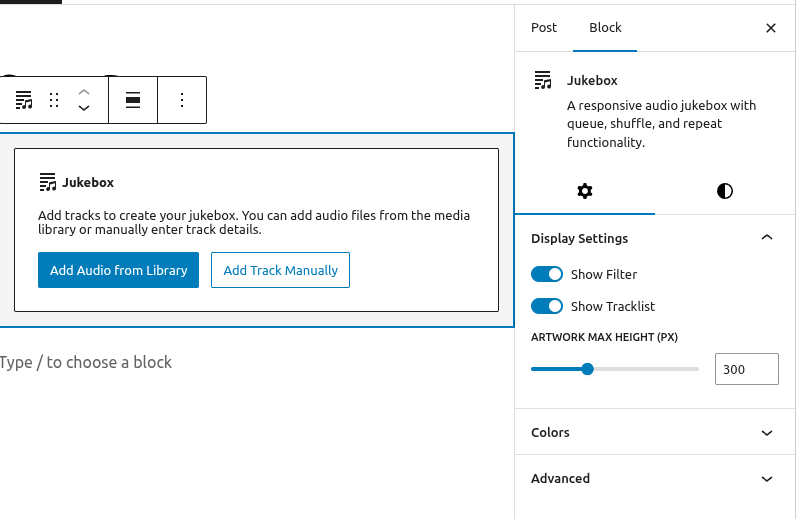Turn off the Show Tracklist toggle
The width and height of the screenshot is (796, 519).
[x=547, y=306]
